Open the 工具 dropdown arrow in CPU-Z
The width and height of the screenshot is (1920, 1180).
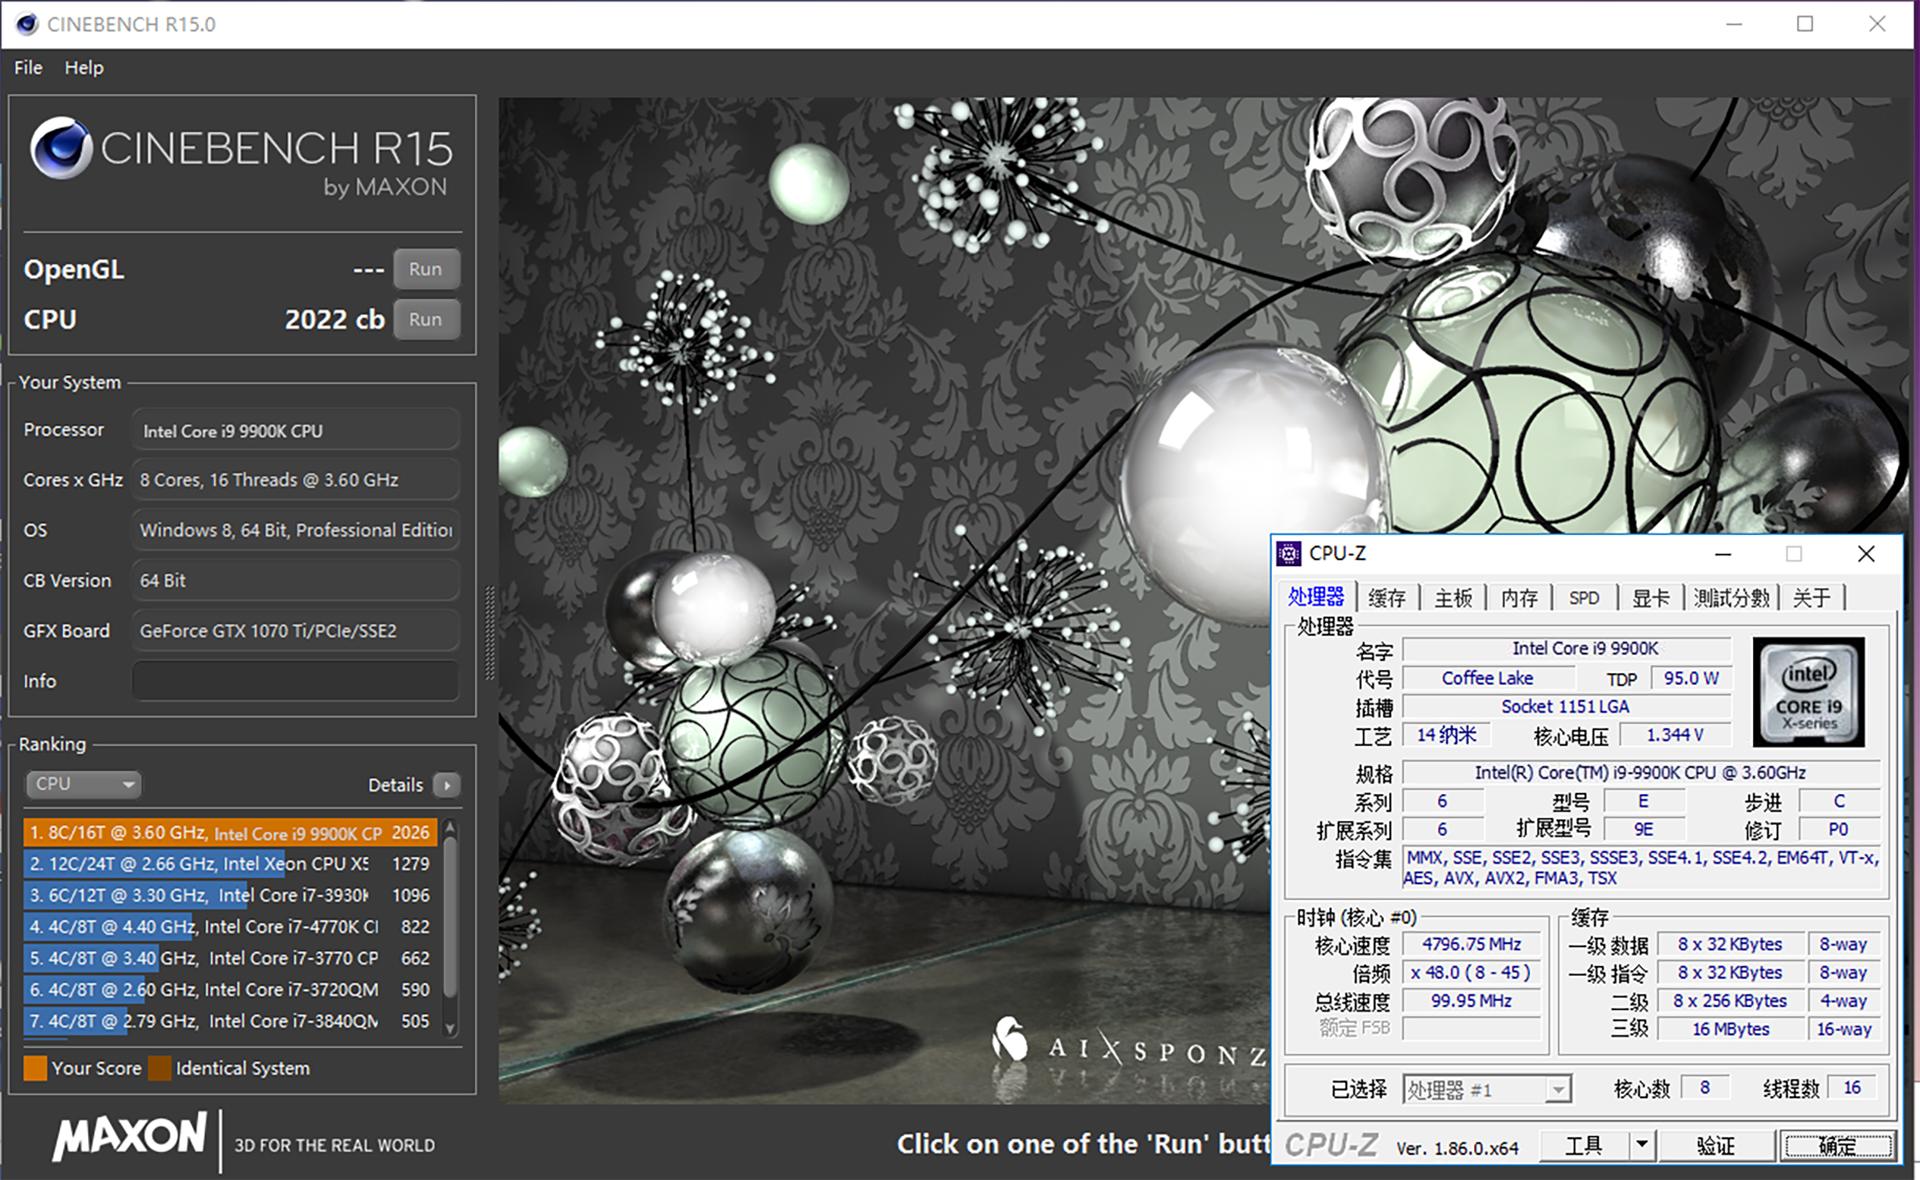(1642, 1144)
